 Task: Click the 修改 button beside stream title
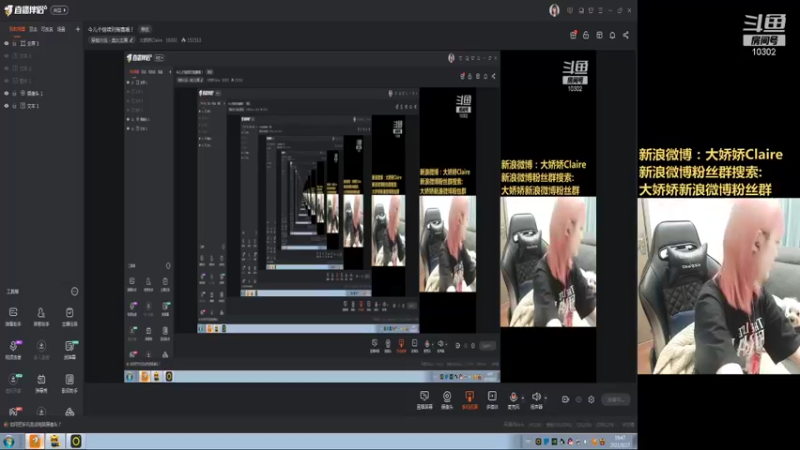[145, 29]
